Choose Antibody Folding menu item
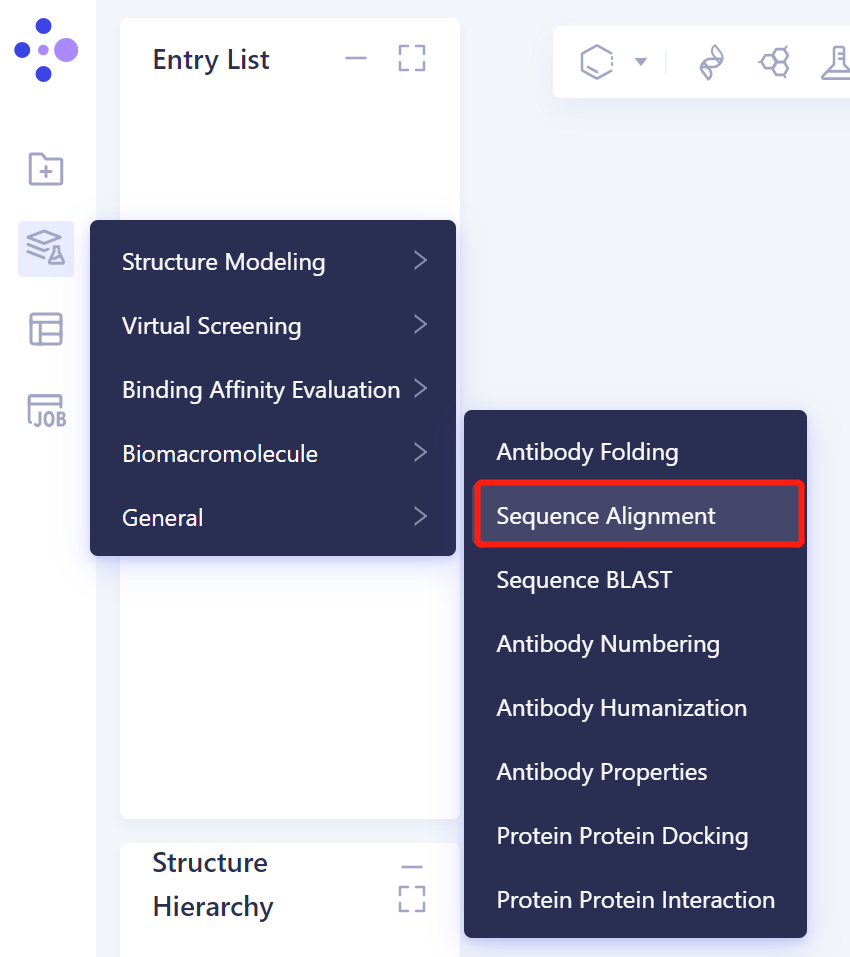Image resolution: width=850 pixels, height=957 pixels. [587, 452]
